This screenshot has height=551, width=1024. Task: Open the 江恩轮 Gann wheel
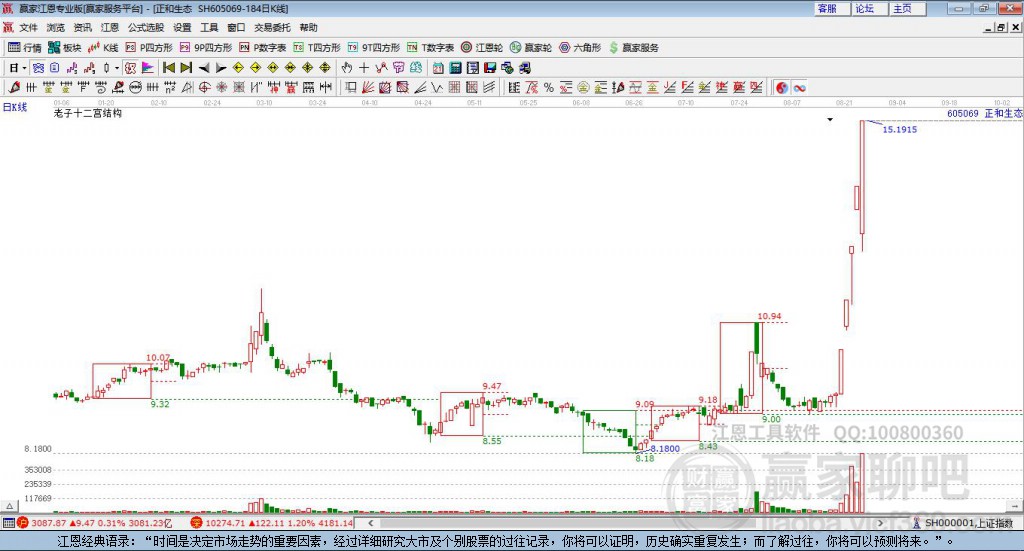pos(482,48)
